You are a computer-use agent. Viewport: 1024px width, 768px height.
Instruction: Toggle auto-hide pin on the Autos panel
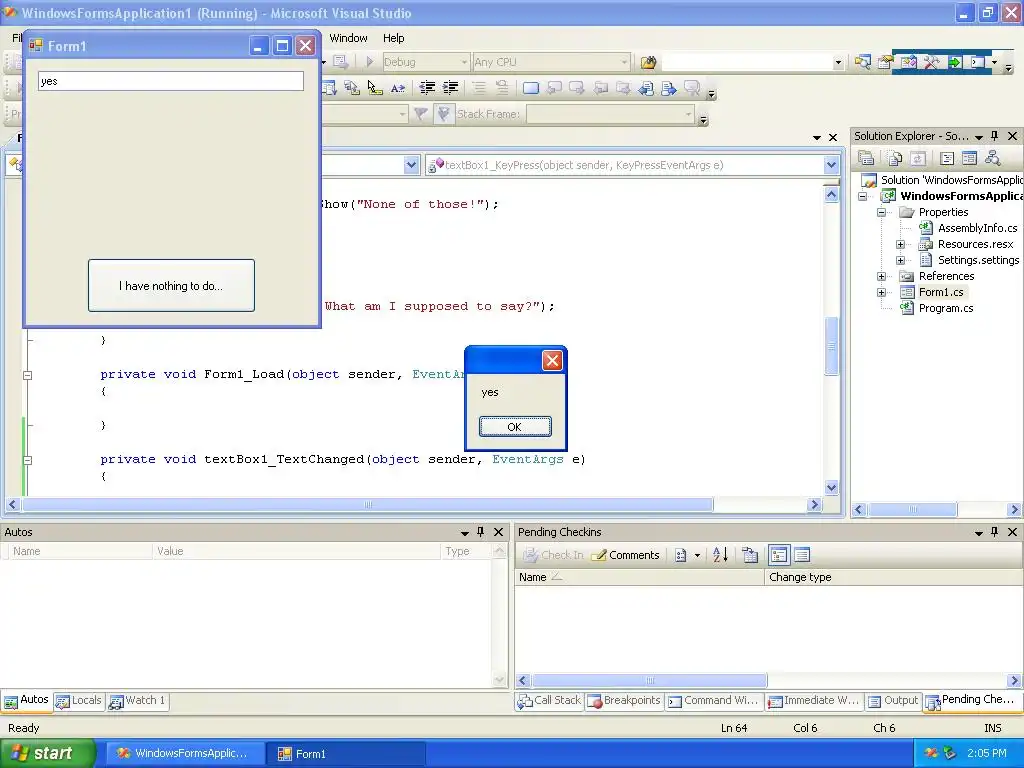point(481,532)
